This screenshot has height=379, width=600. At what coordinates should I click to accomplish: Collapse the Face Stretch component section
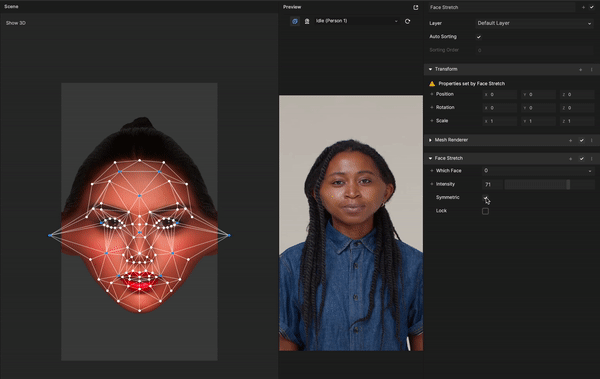(430, 158)
